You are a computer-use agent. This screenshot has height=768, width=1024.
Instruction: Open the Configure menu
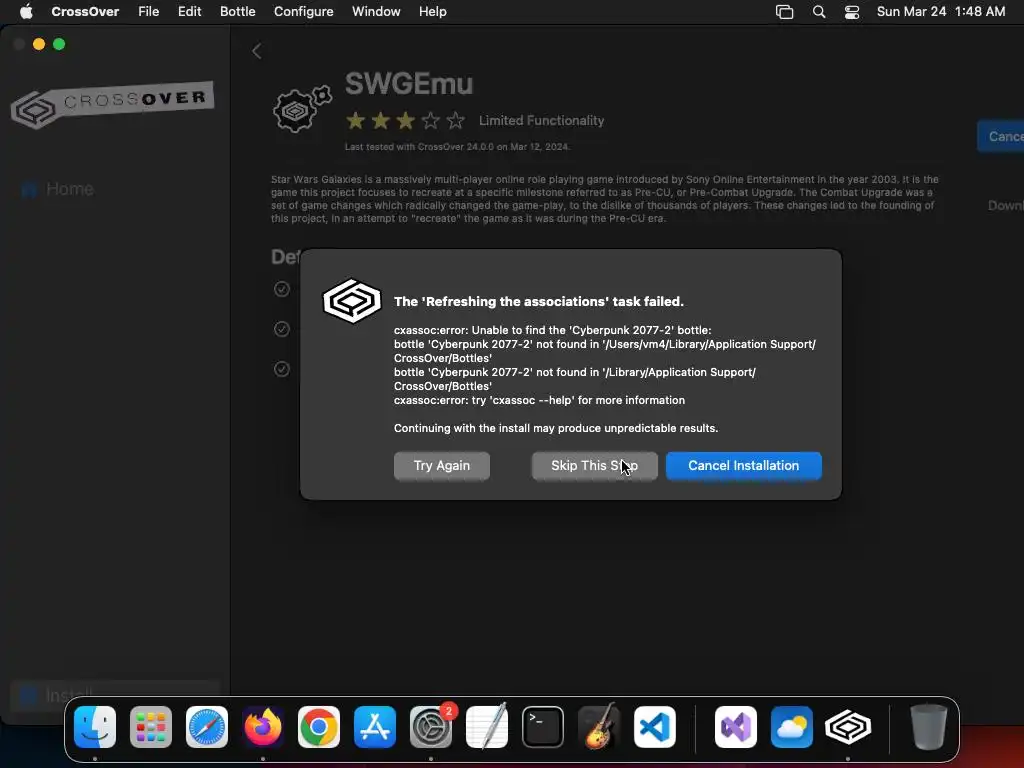304,11
